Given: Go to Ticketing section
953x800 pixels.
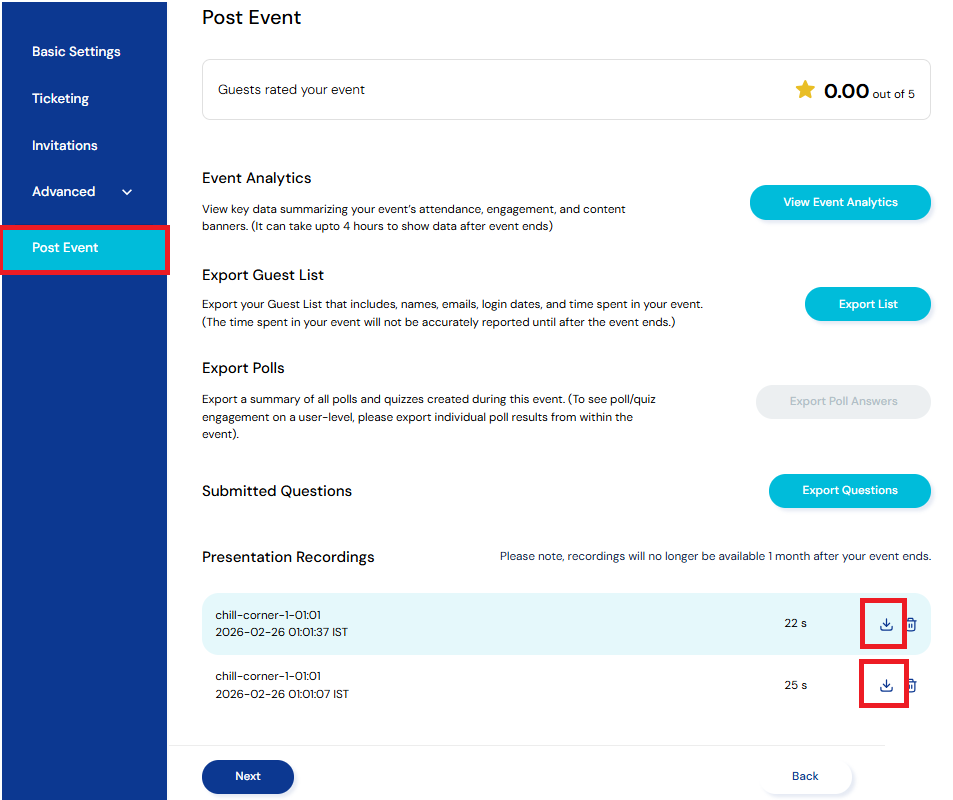Looking at the screenshot, I should (60, 98).
